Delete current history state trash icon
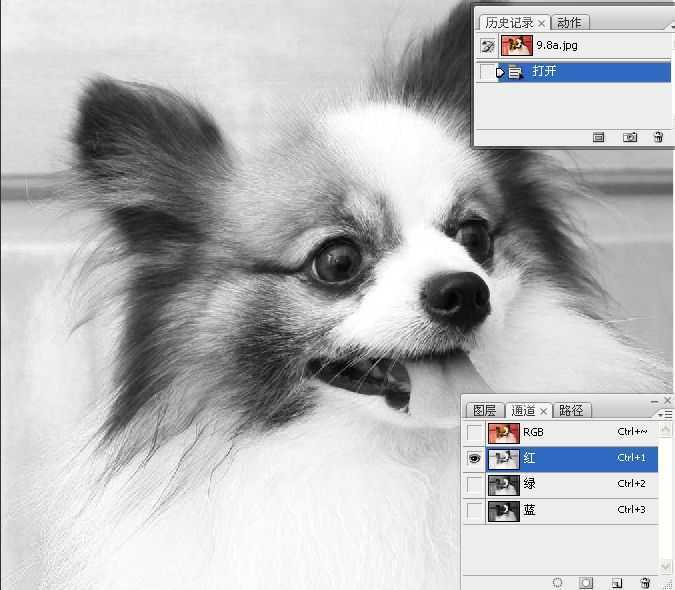The image size is (675, 590). [658, 137]
